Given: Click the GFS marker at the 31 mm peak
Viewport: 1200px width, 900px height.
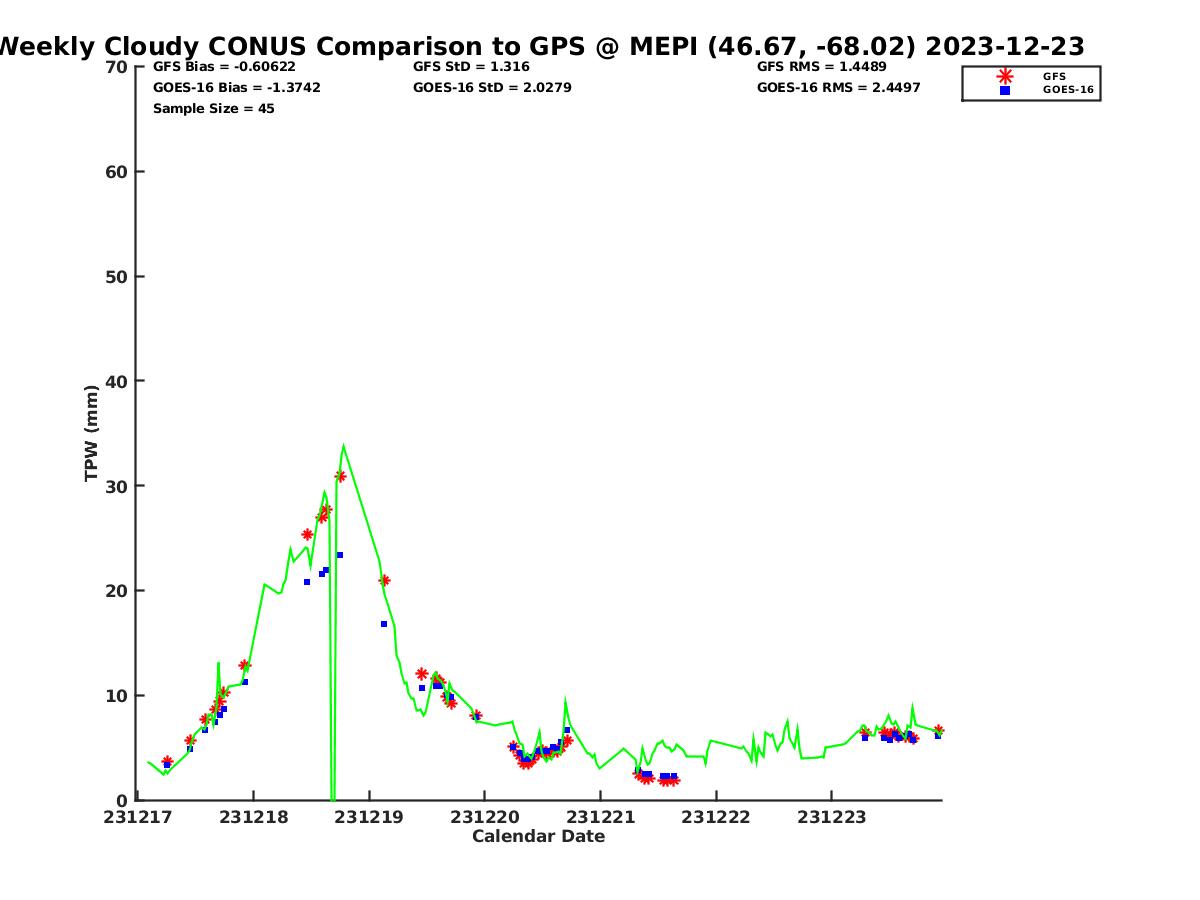Looking at the screenshot, I should [x=340, y=476].
